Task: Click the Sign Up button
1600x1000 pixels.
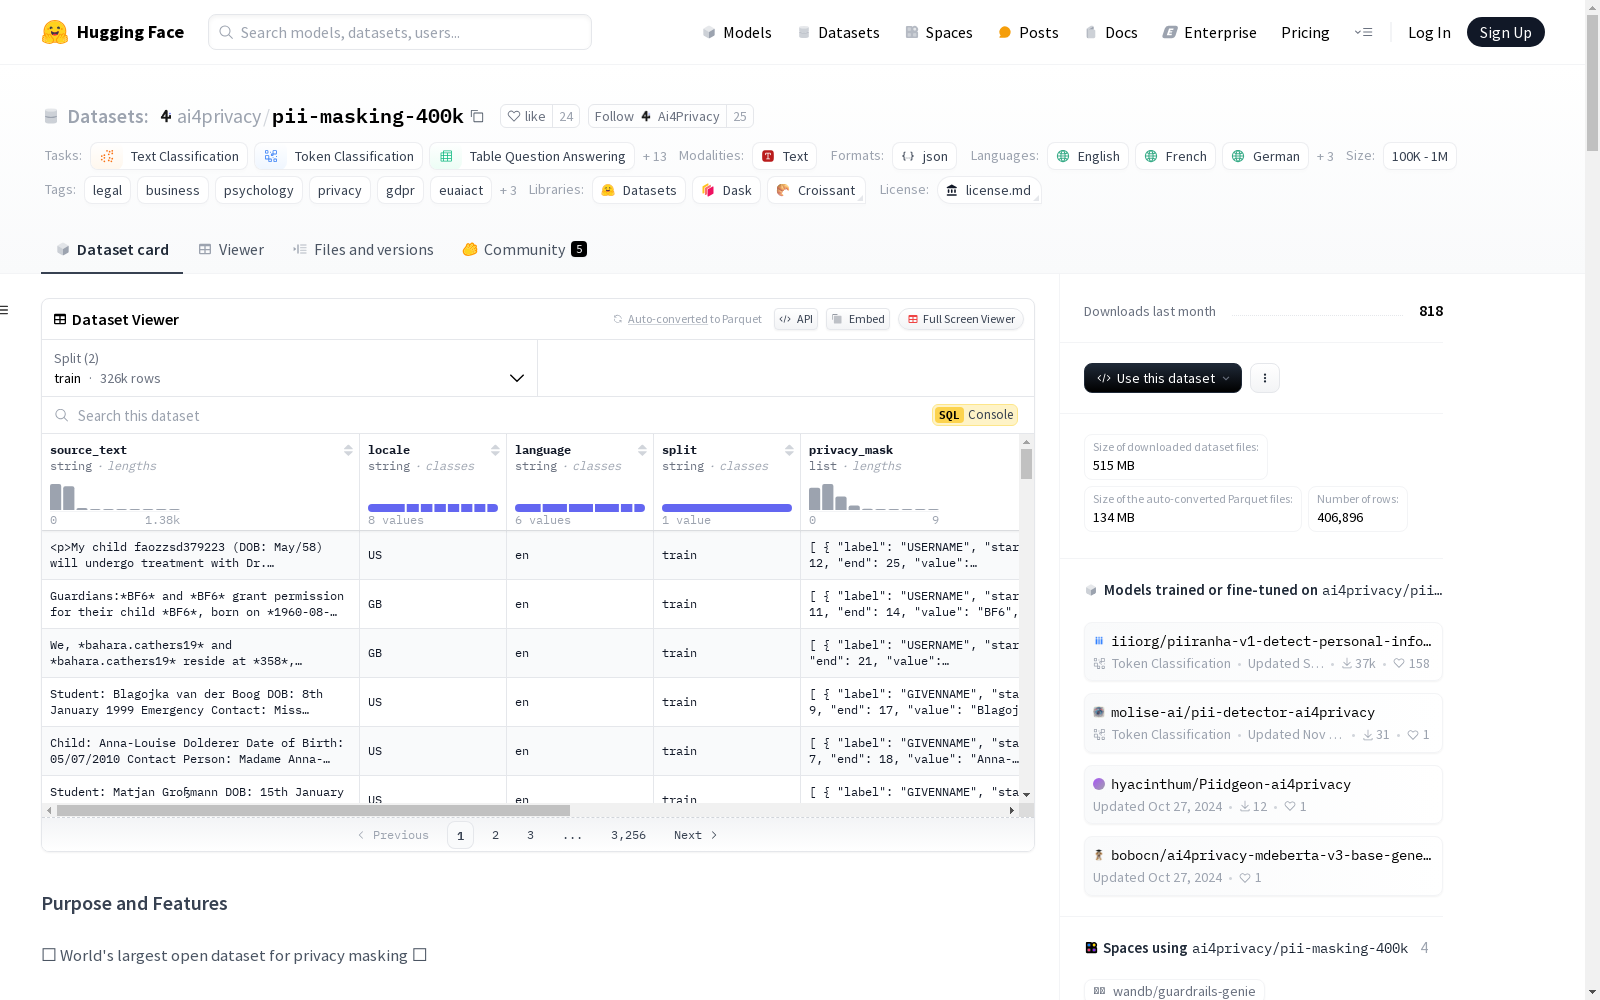Action: pos(1505,32)
